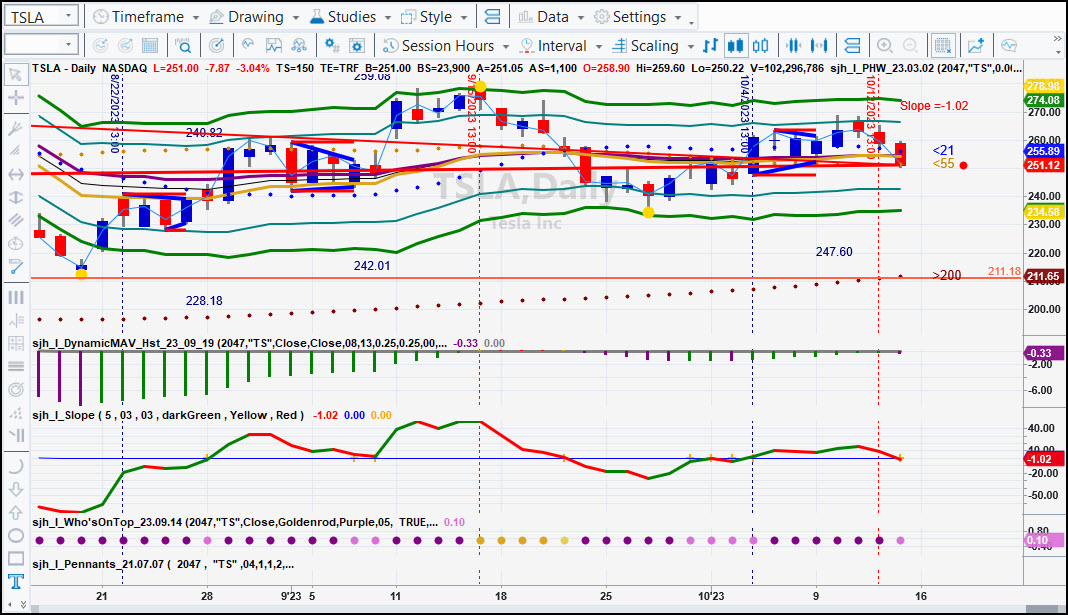Select the trendline drawing tool

pyautogui.click(x=15, y=266)
